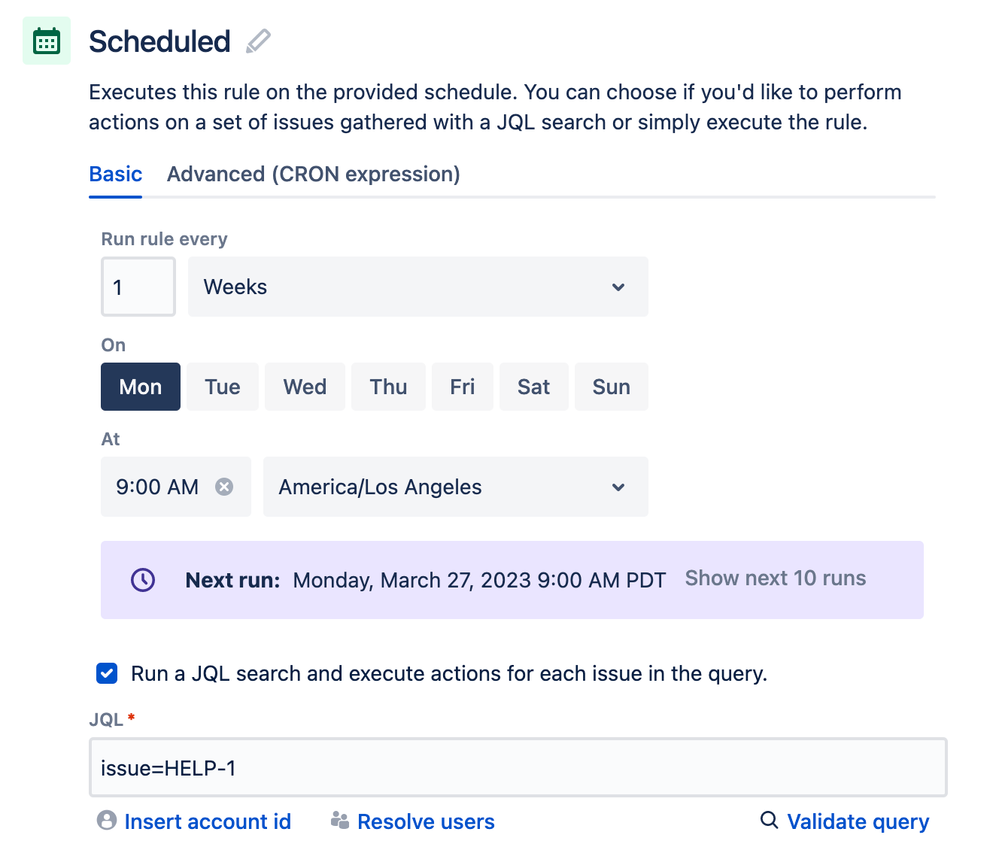Click the pencil icon to rename Scheduled

coord(258,41)
